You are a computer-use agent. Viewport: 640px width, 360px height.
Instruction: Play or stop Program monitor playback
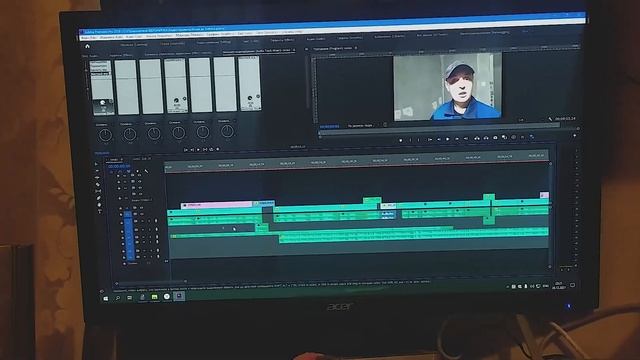click(448, 139)
